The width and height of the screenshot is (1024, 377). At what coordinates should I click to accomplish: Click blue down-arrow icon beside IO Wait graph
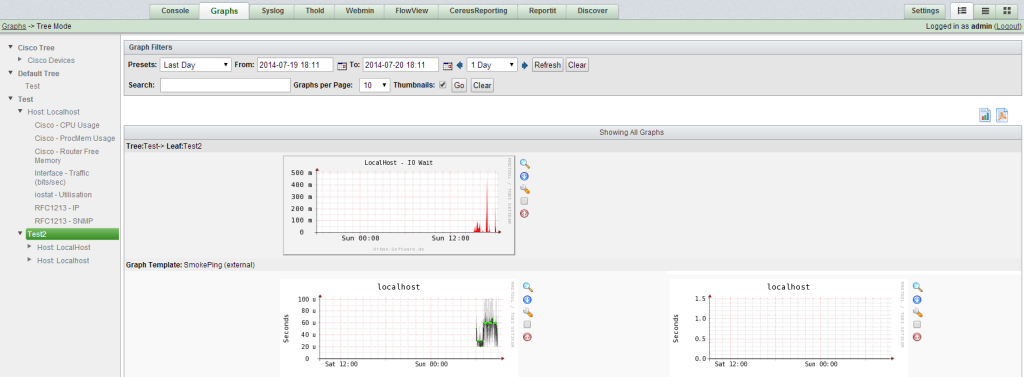[524, 176]
